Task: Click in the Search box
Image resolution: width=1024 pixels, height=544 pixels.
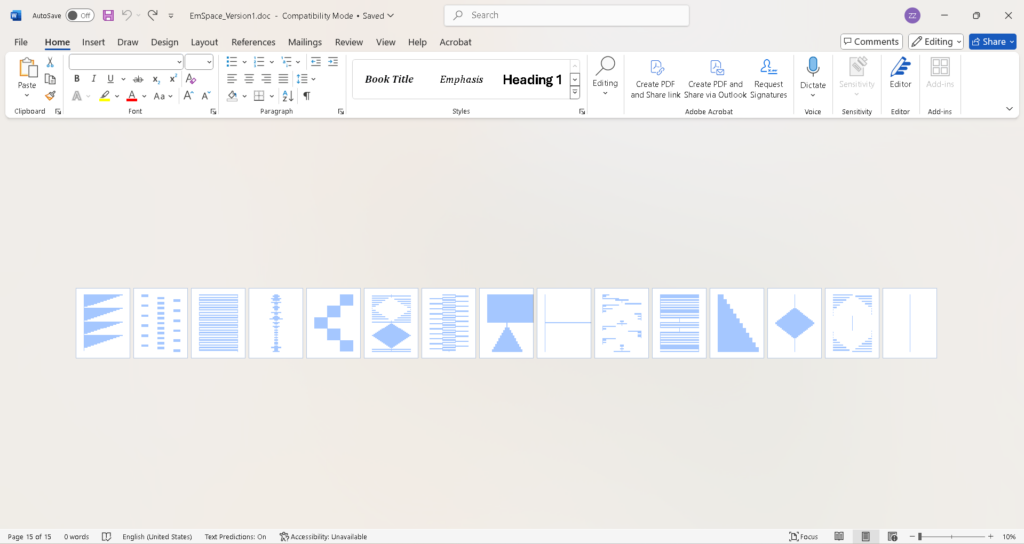Action: [x=567, y=15]
